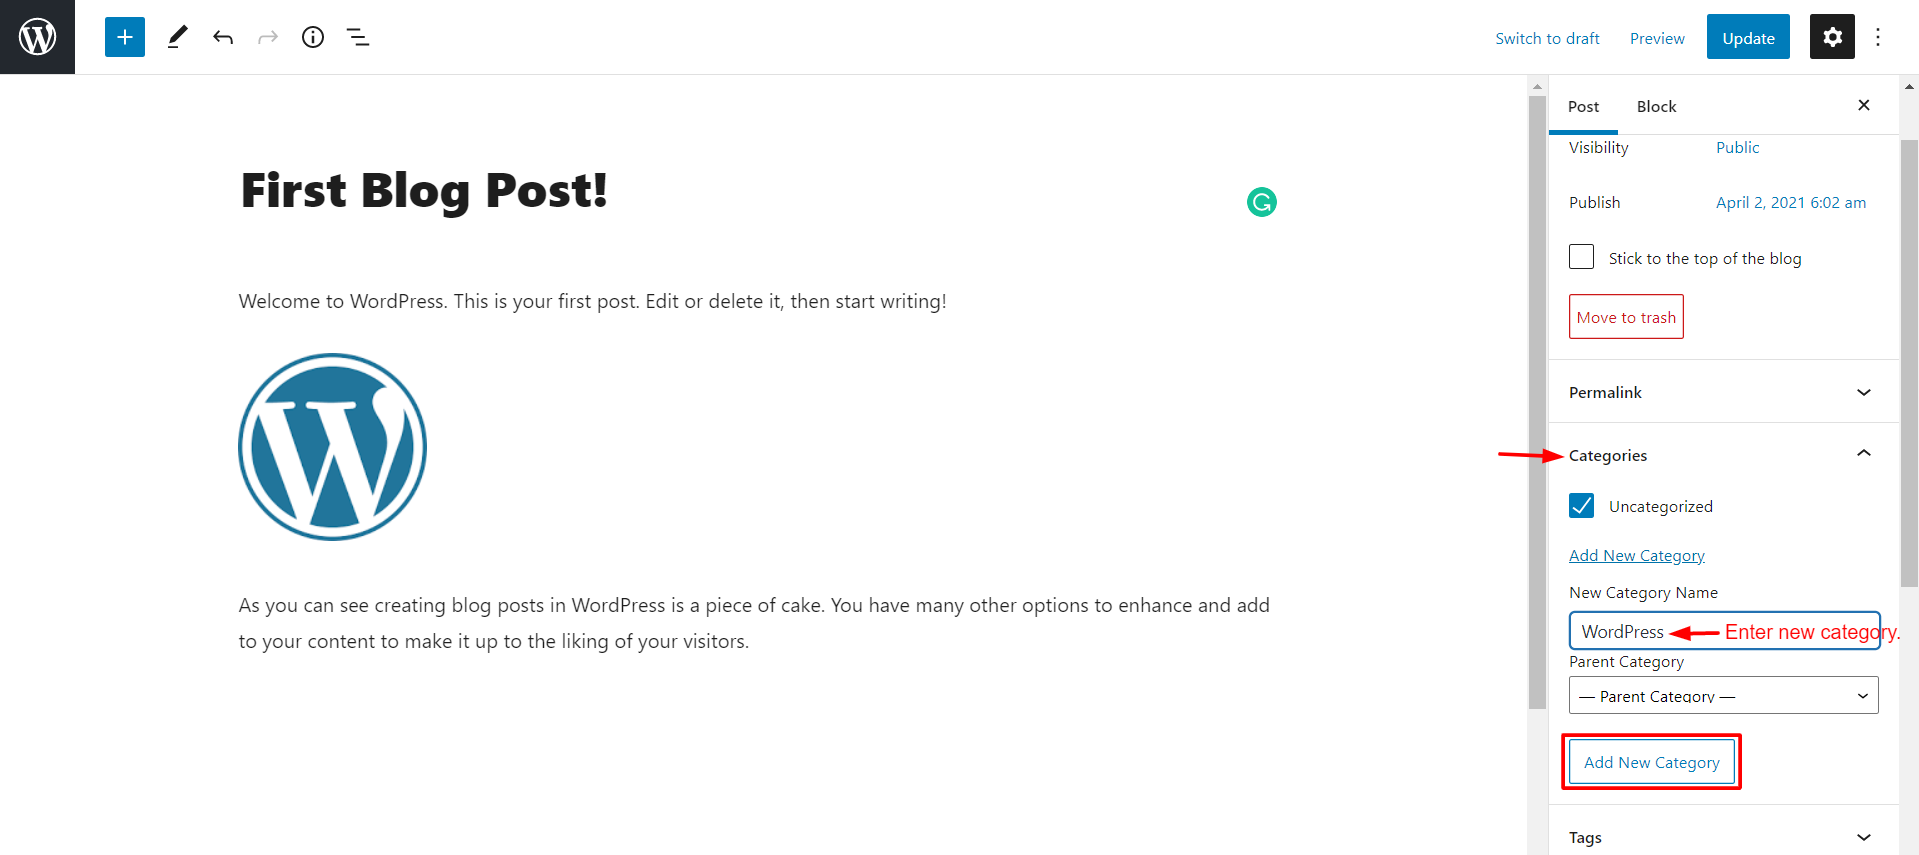The width and height of the screenshot is (1919, 855).
Task: Open the post details info icon
Action: tap(313, 37)
